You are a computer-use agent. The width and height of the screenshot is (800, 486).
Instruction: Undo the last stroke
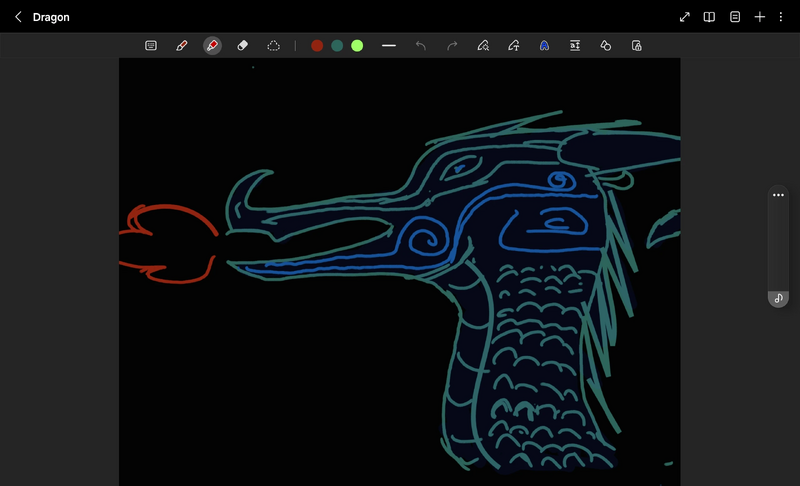tap(420, 46)
